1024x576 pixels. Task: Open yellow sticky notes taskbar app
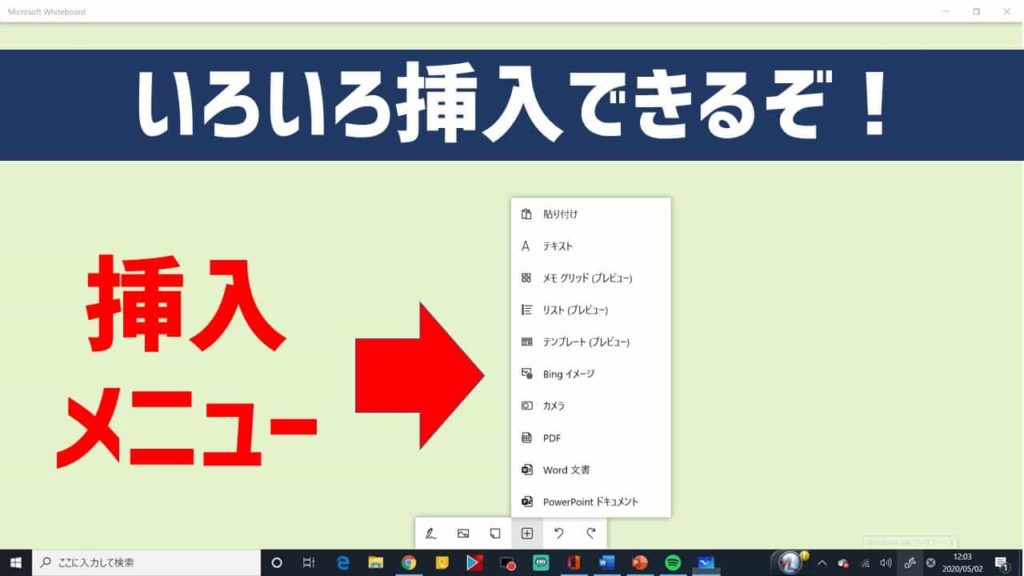[442, 562]
